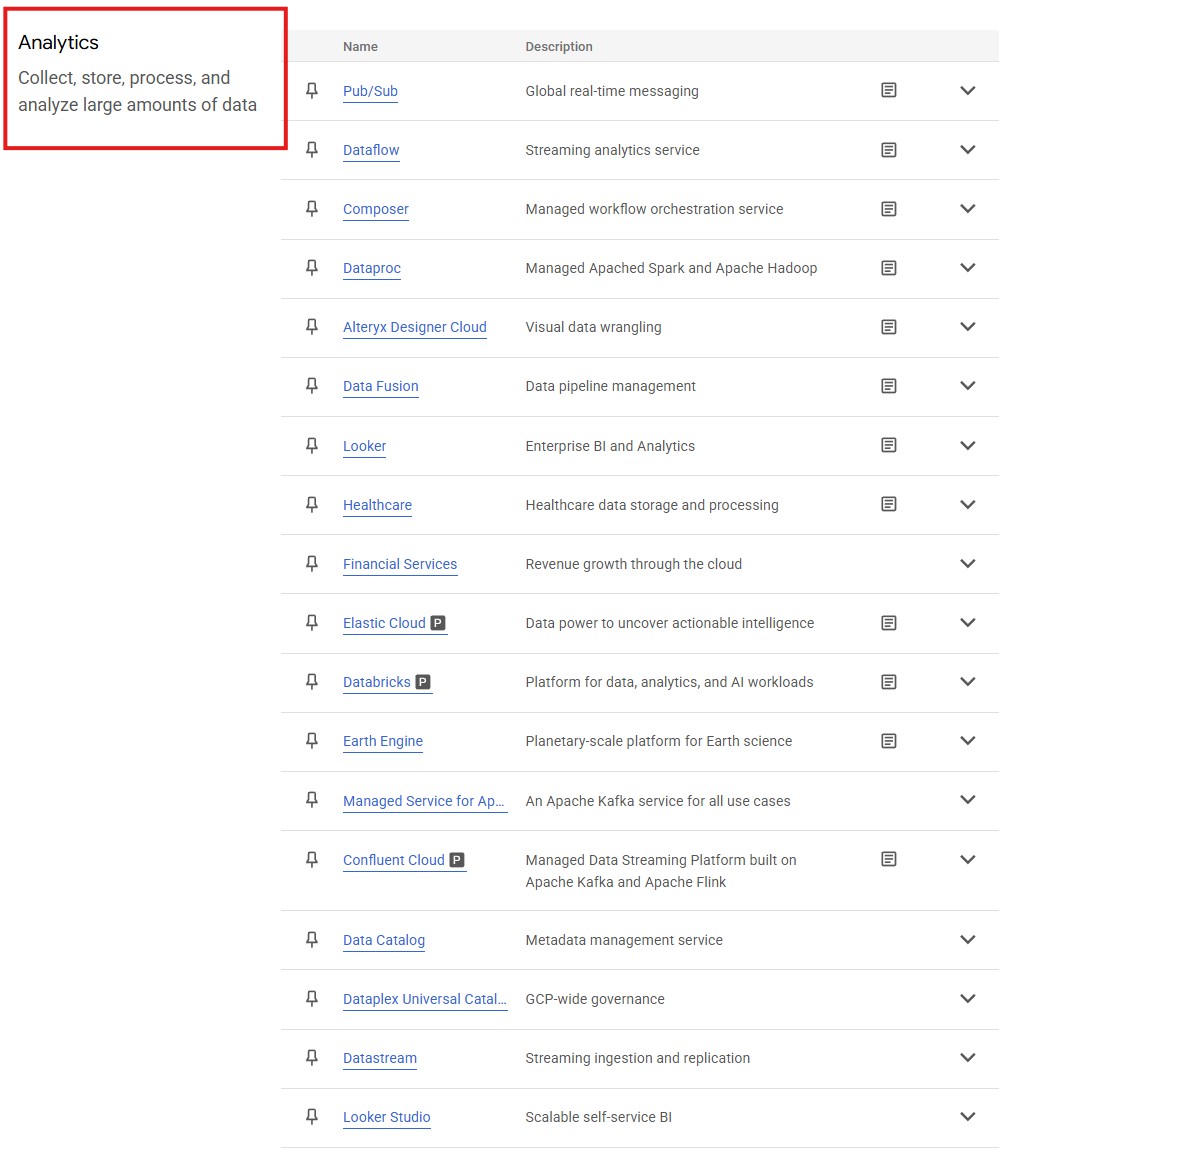Click the Name column header
This screenshot has width=1192, height=1157.
[x=360, y=47]
